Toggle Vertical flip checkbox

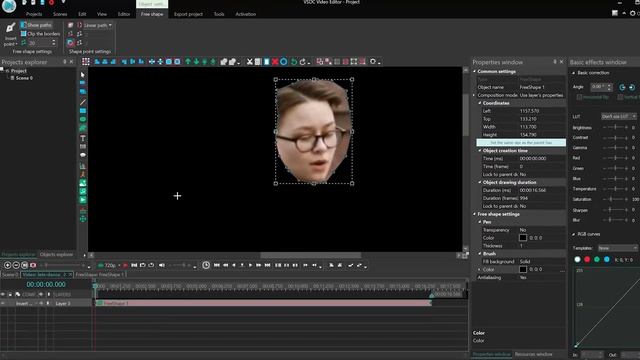620,97
